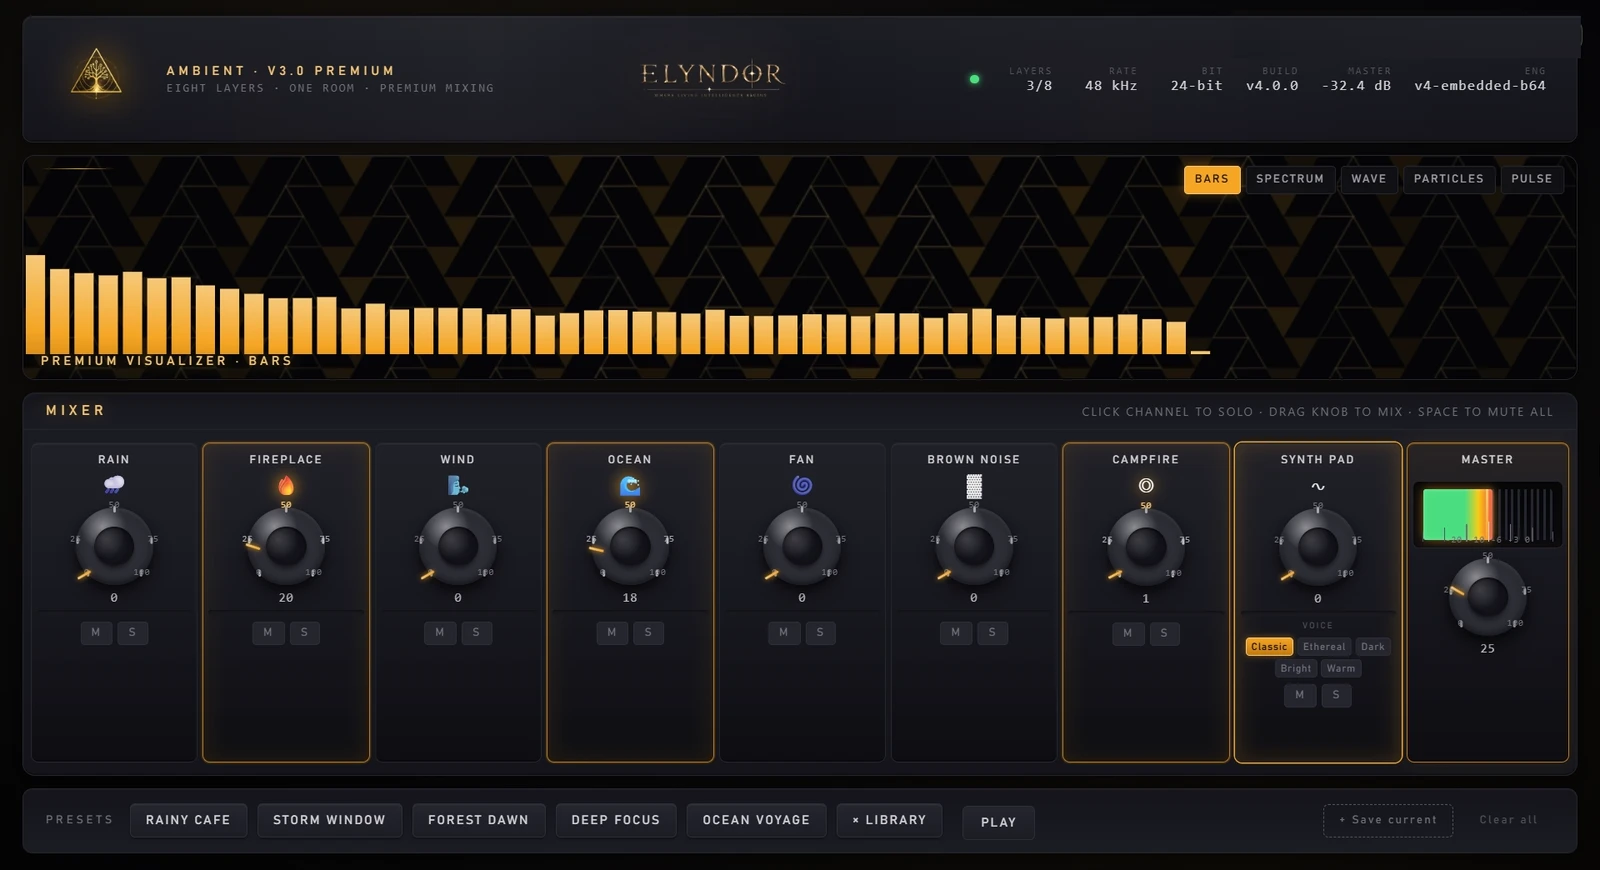Click the Fireplace volume knob
This screenshot has width=1600, height=870.
pos(286,546)
